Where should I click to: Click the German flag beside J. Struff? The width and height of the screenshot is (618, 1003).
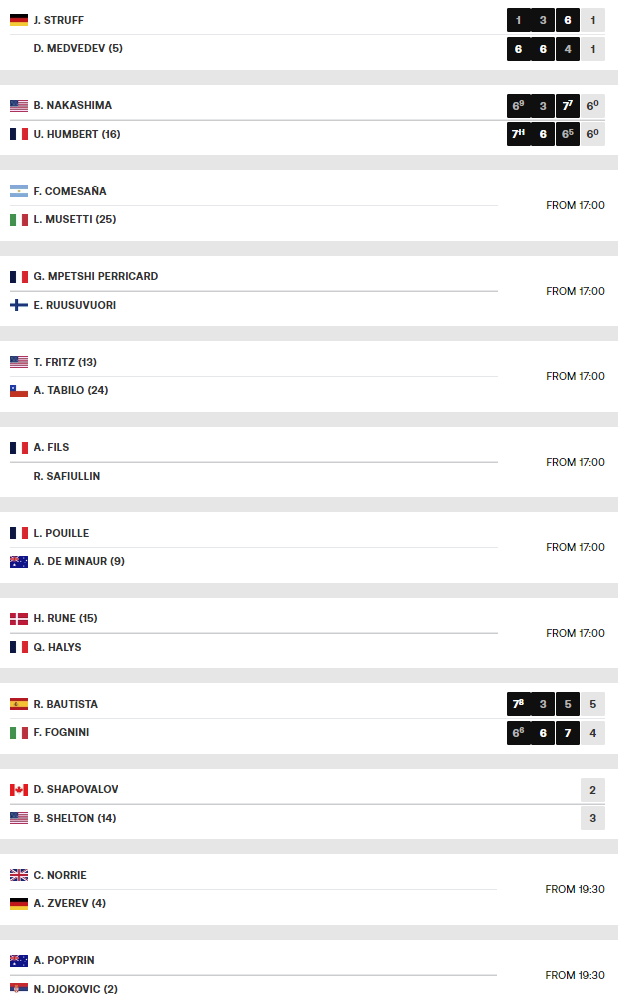click(x=19, y=20)
